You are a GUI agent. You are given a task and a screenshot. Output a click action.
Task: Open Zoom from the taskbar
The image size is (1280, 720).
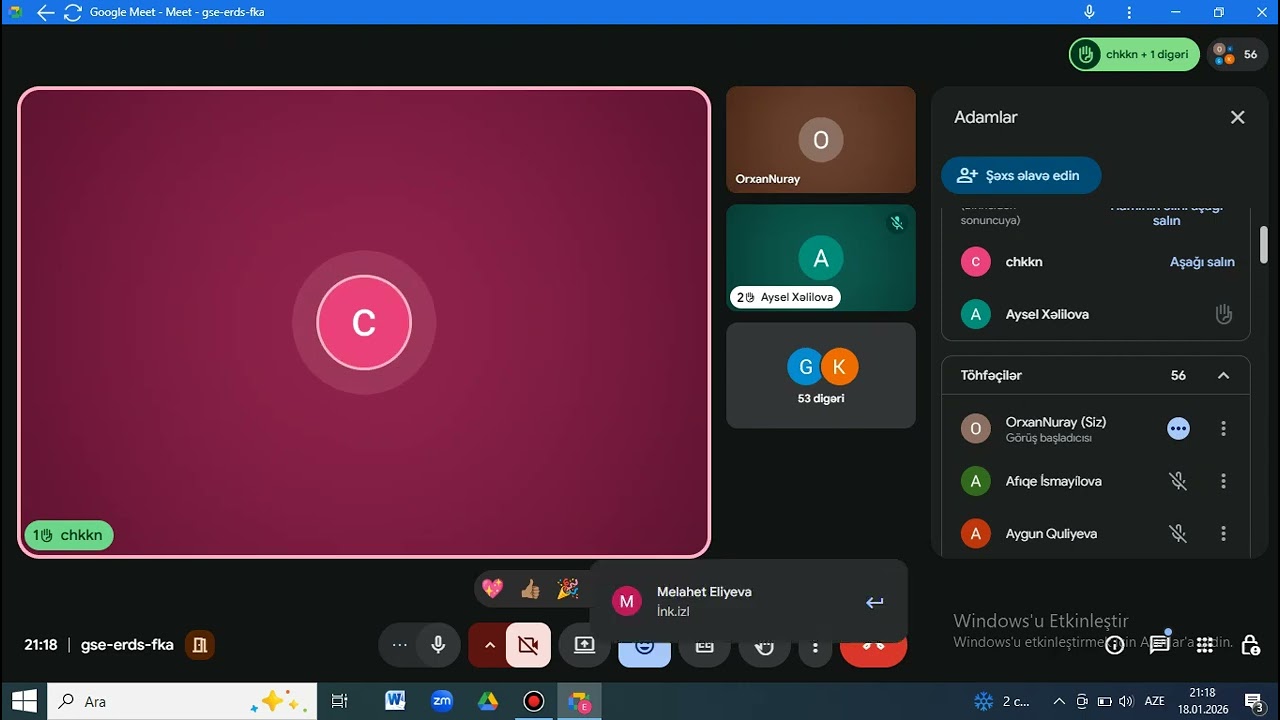click(x=441, y=701)
